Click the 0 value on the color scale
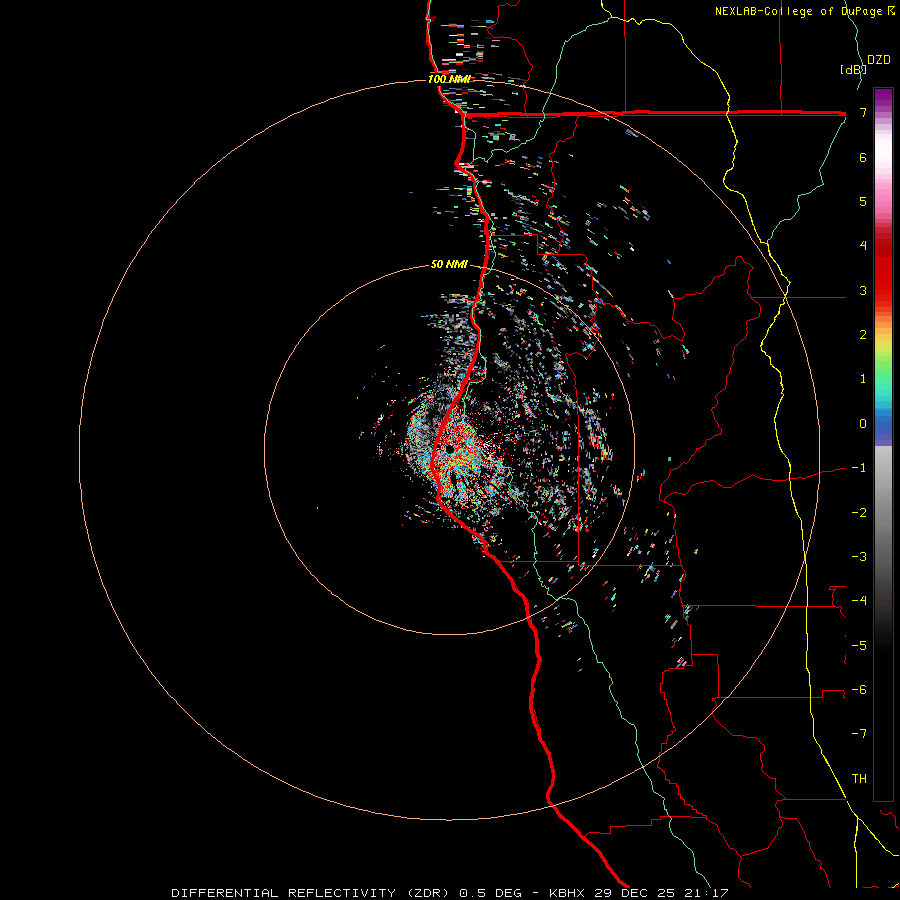900x900 pixels. point(863,424)
